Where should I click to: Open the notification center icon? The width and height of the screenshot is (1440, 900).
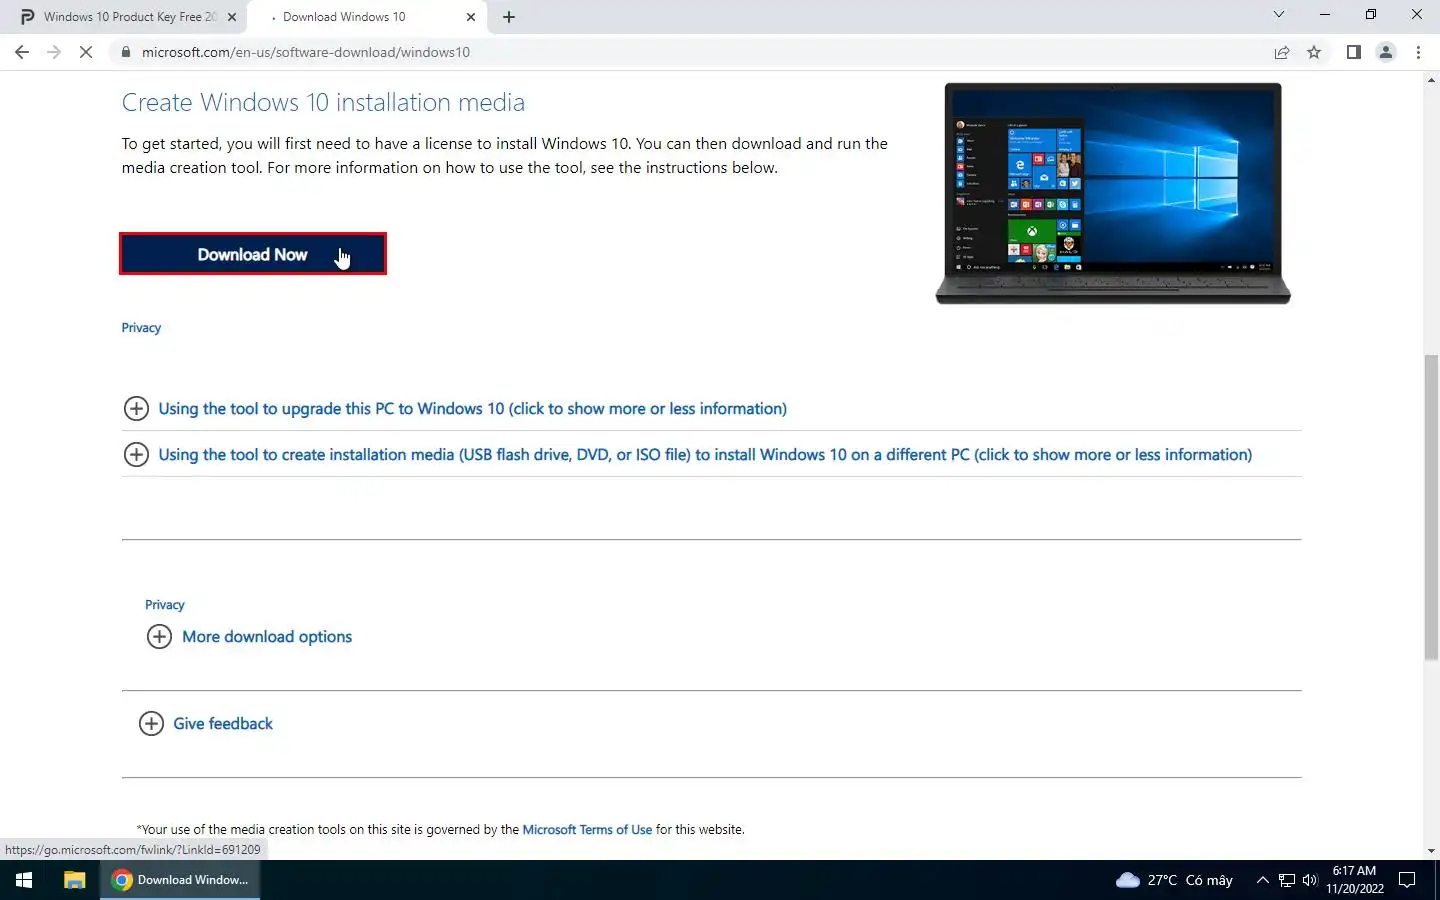pyautogui.click(x=1407, y=880)
